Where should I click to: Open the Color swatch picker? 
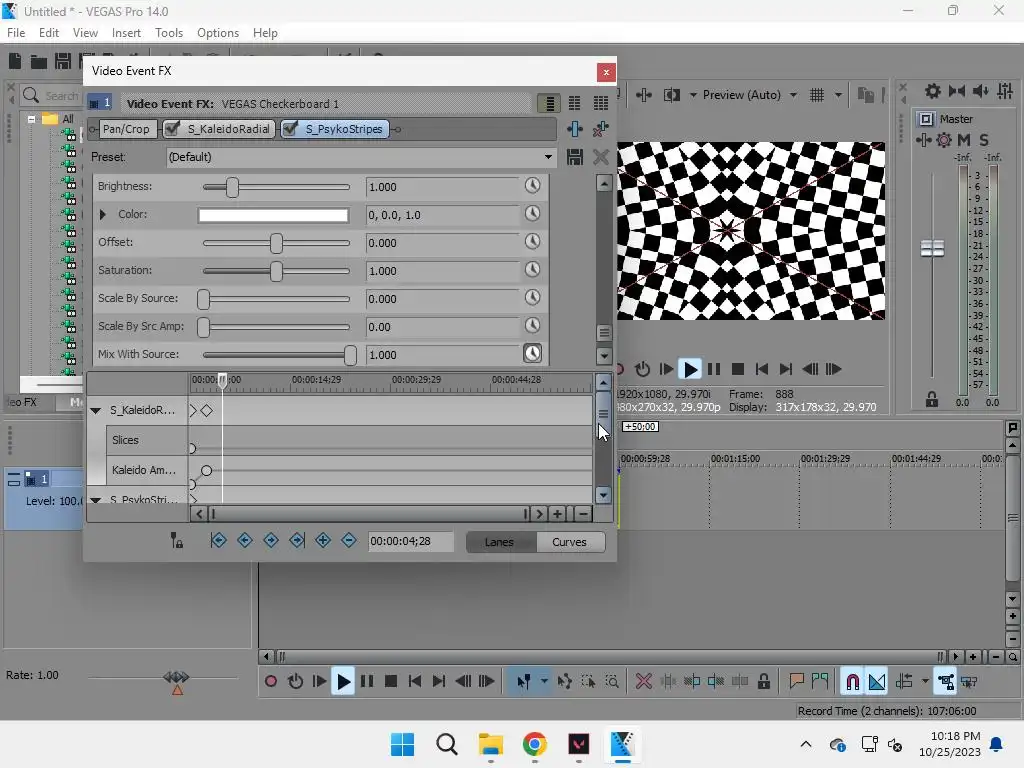(273, 215)
